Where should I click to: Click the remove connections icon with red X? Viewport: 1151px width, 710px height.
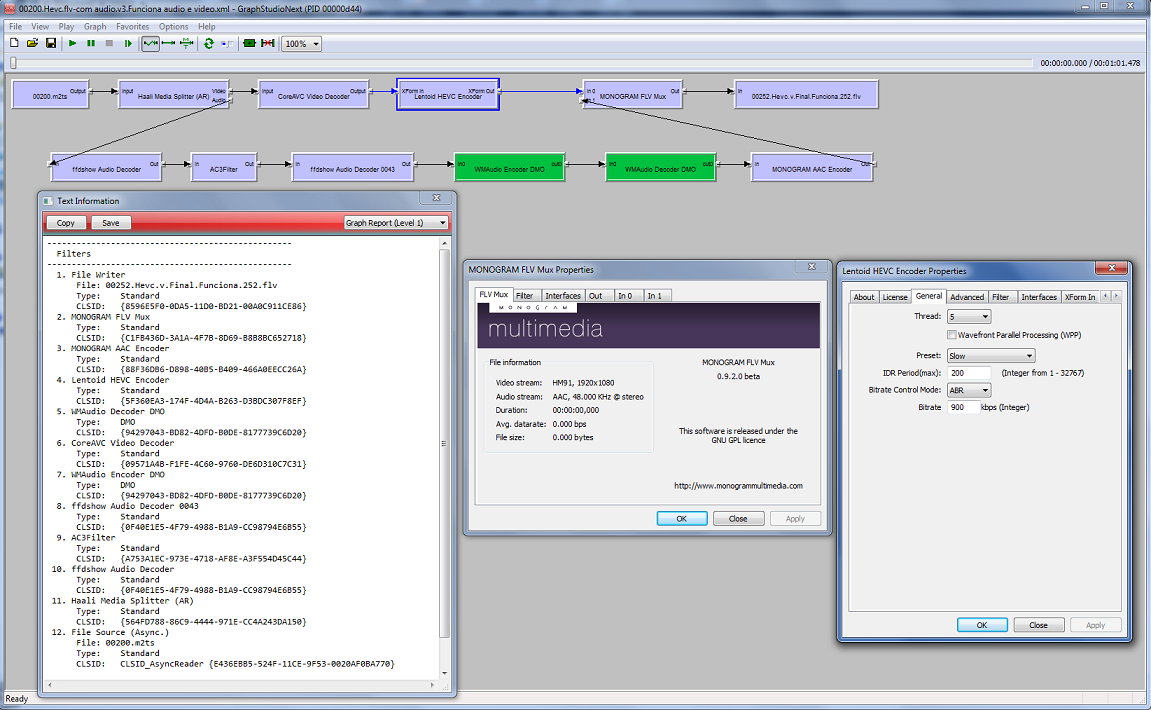point(268,43)
